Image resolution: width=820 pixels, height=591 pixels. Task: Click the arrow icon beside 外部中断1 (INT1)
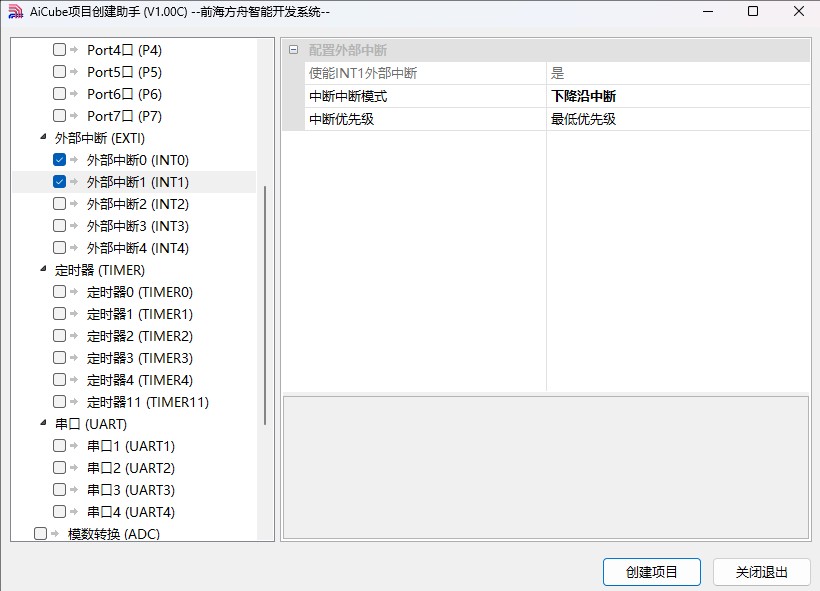[74, 181]
